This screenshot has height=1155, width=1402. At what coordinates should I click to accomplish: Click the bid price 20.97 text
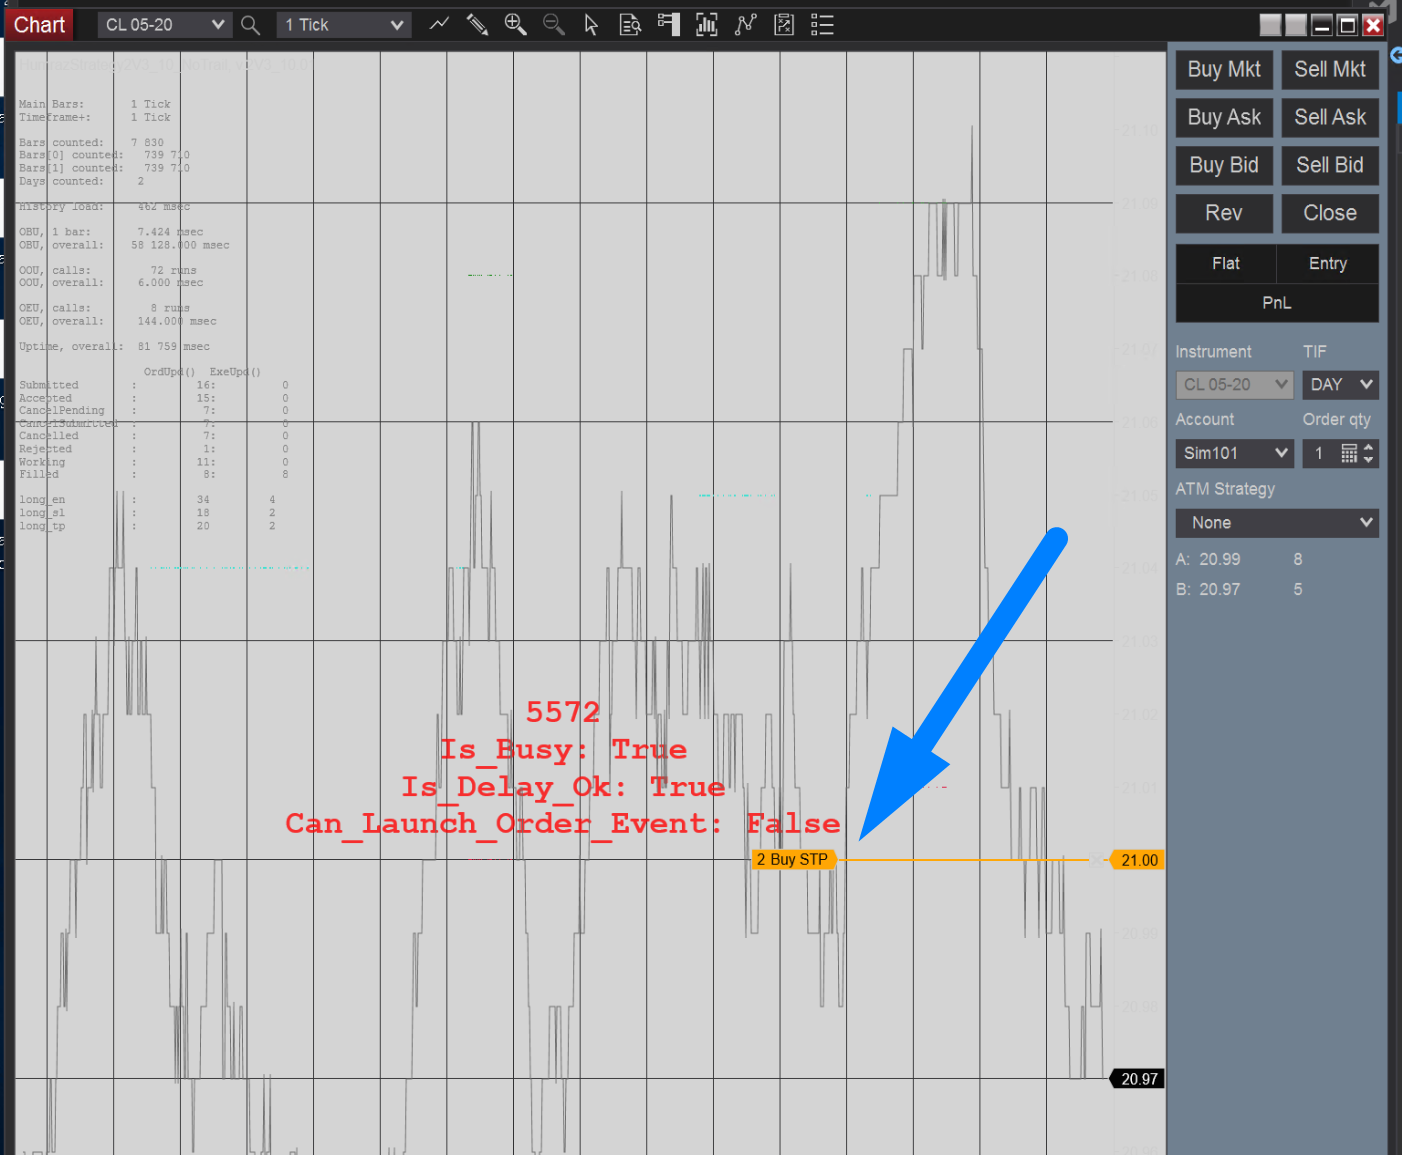click(x=1220, y=590)
